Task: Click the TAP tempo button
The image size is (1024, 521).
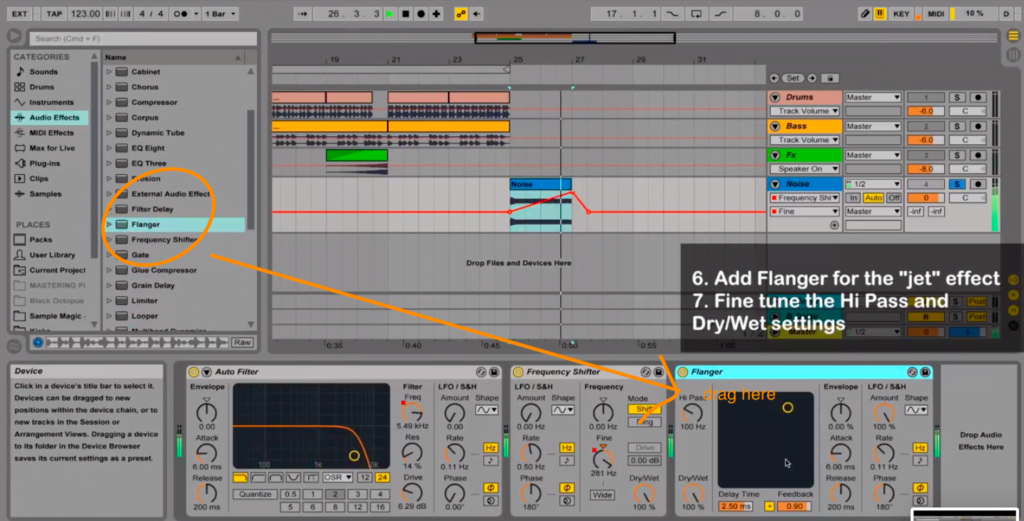Action: 54,14
